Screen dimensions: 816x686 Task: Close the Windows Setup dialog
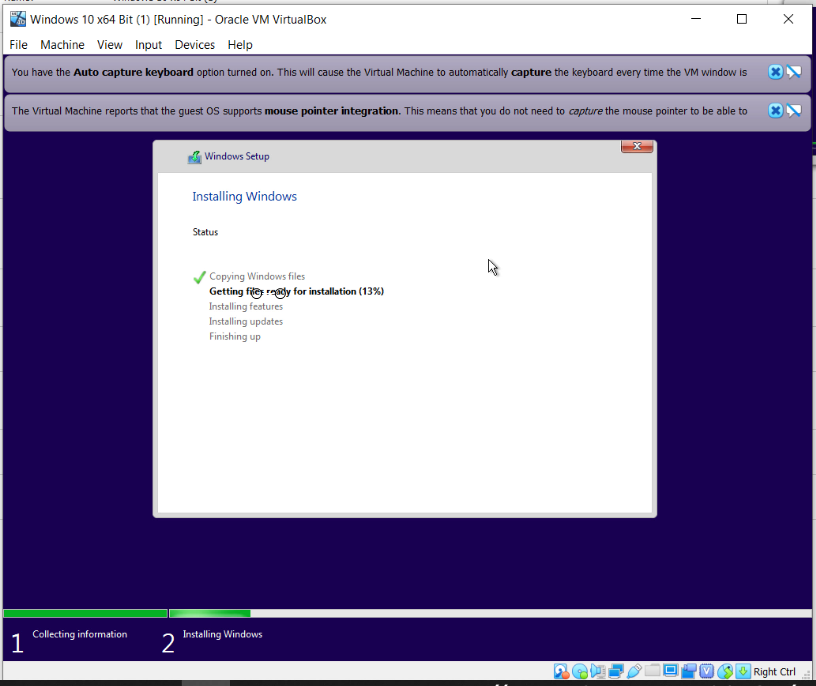point(637,146)
